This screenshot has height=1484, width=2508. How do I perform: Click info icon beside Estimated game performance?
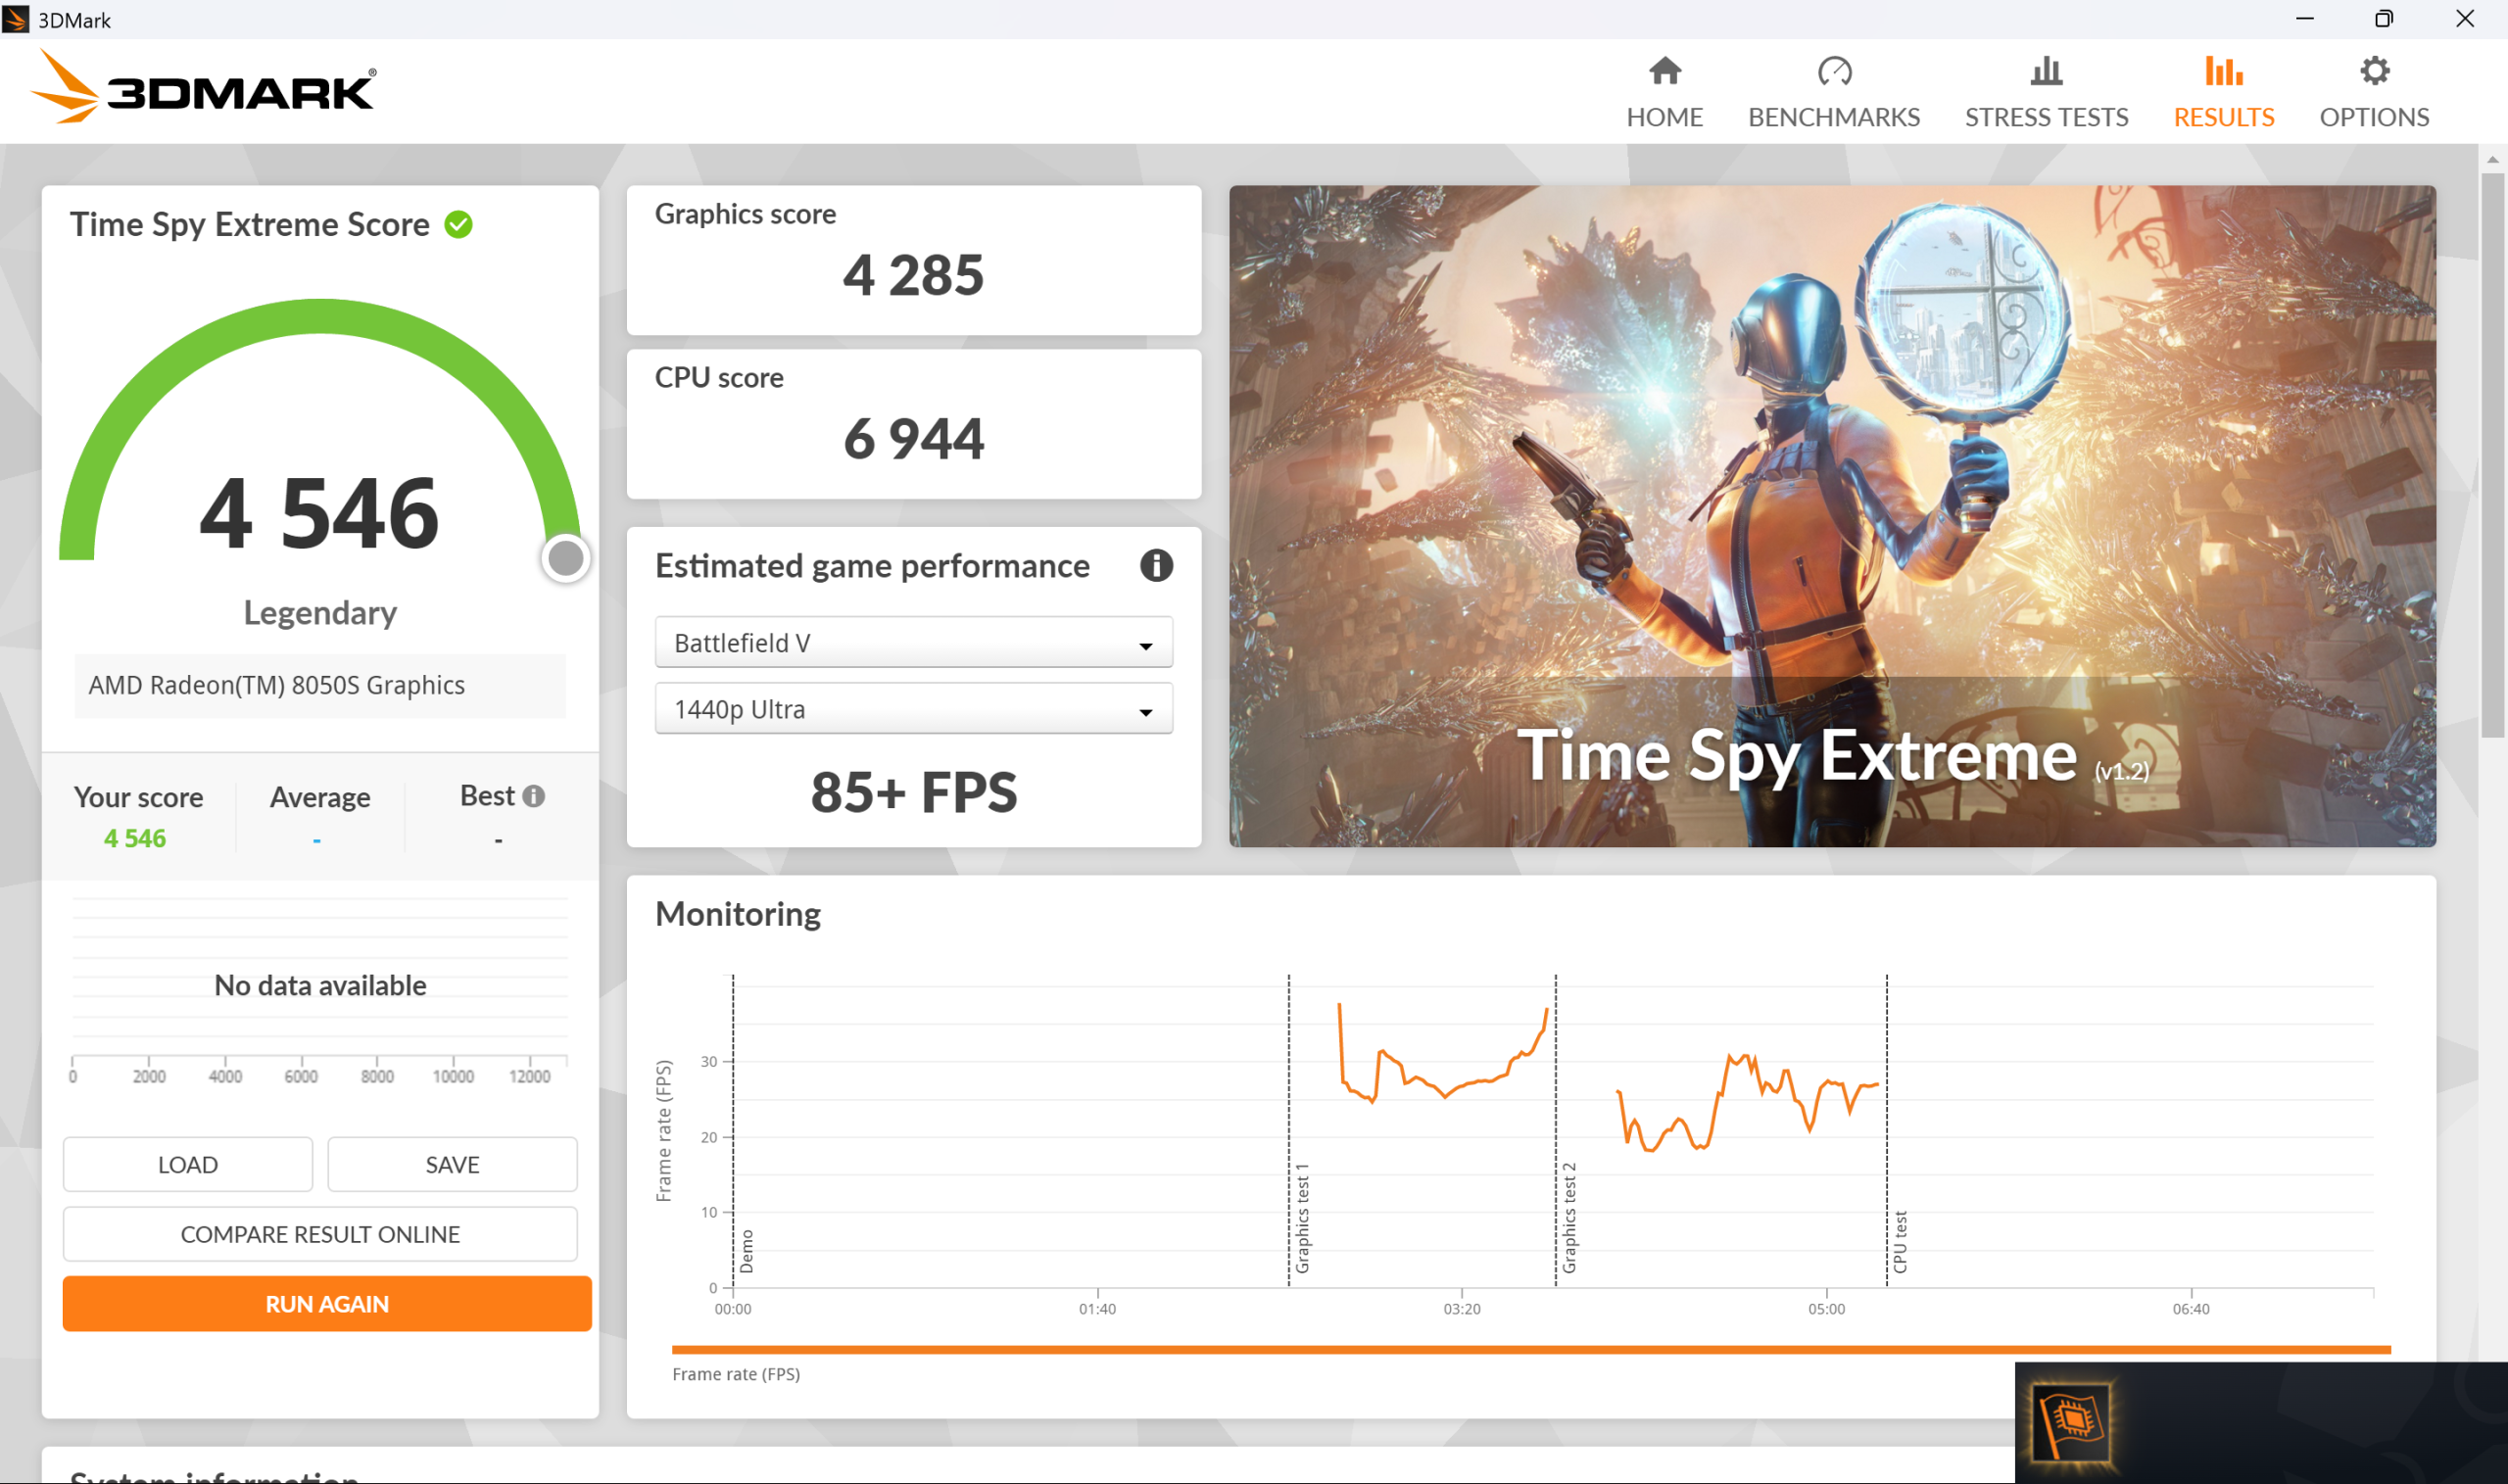point(1156,566)
